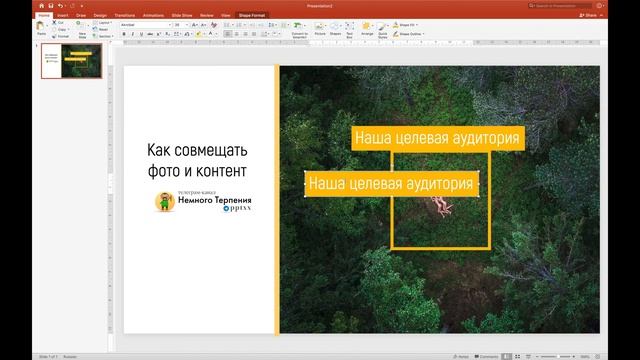Image resolution: width=640 pixels, height=360 pixels.
Task: Open the line spacing dropdown
Action: tap(273, 25)
